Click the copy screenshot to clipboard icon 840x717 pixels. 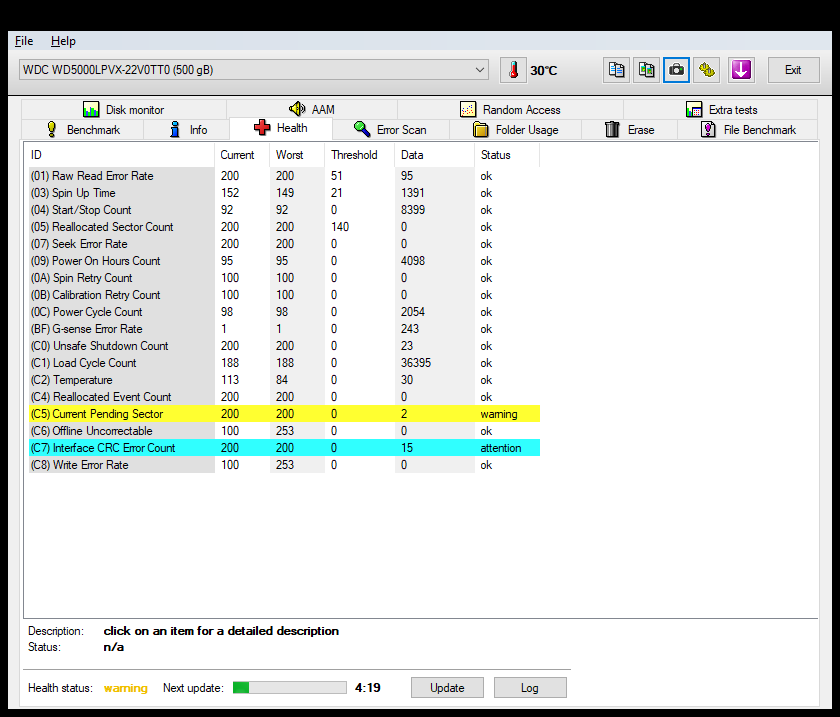tap(647, 70)
